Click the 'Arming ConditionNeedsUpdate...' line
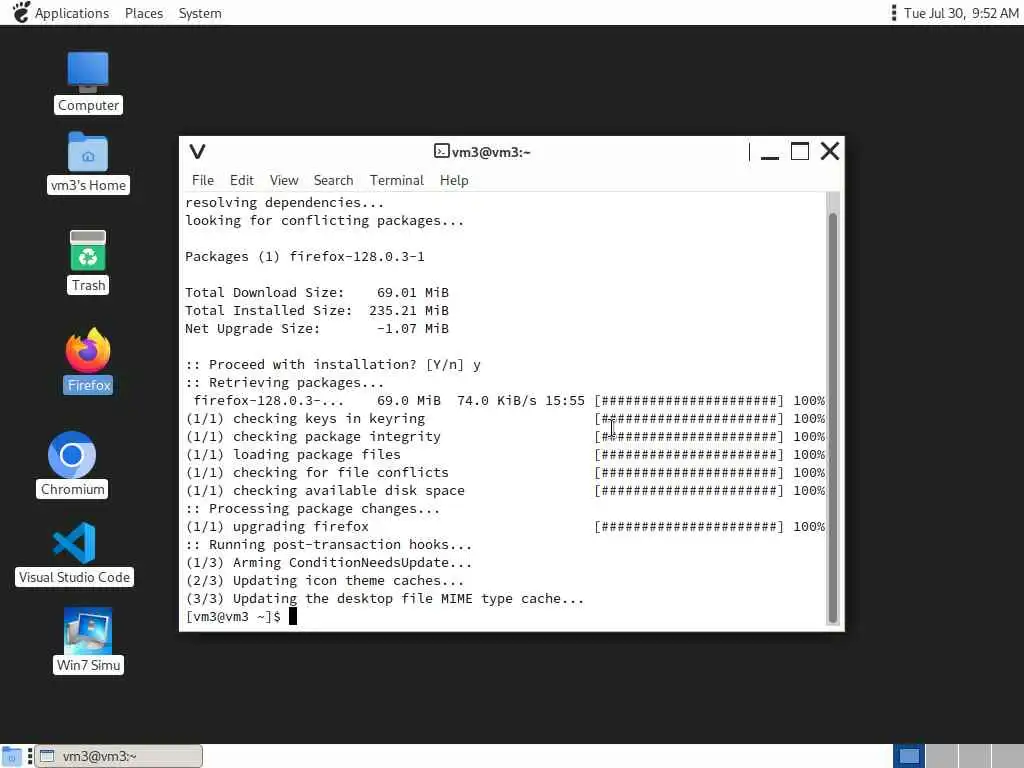Viewport: 1024px width, 768px height. point(328,562)
